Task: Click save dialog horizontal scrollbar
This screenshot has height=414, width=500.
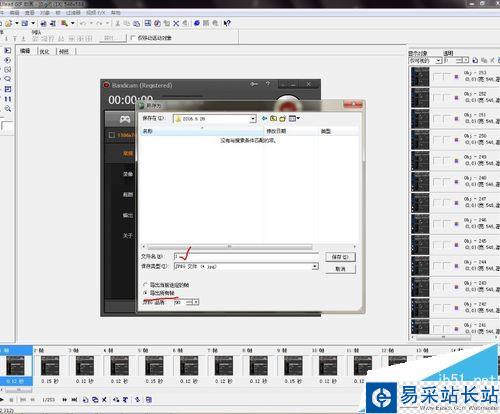Action: point(230,247)
